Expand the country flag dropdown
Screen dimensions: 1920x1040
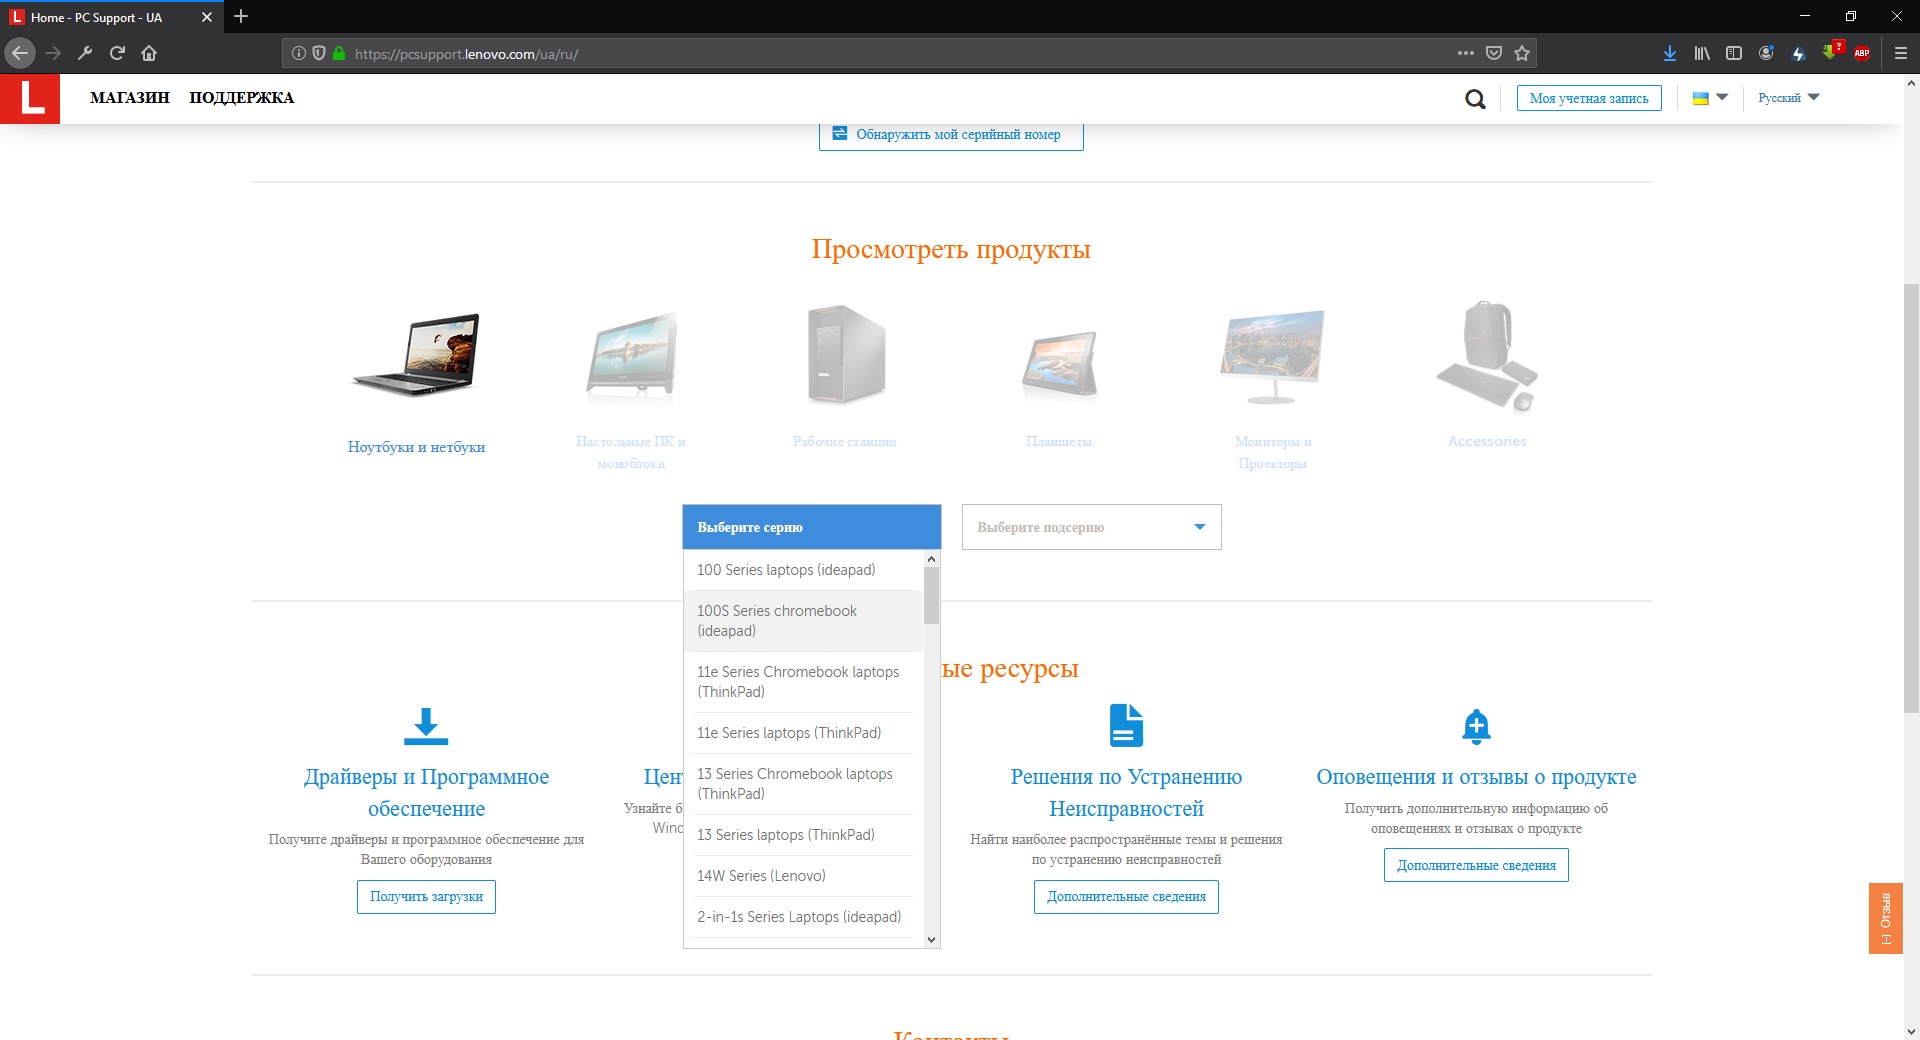1709,98
